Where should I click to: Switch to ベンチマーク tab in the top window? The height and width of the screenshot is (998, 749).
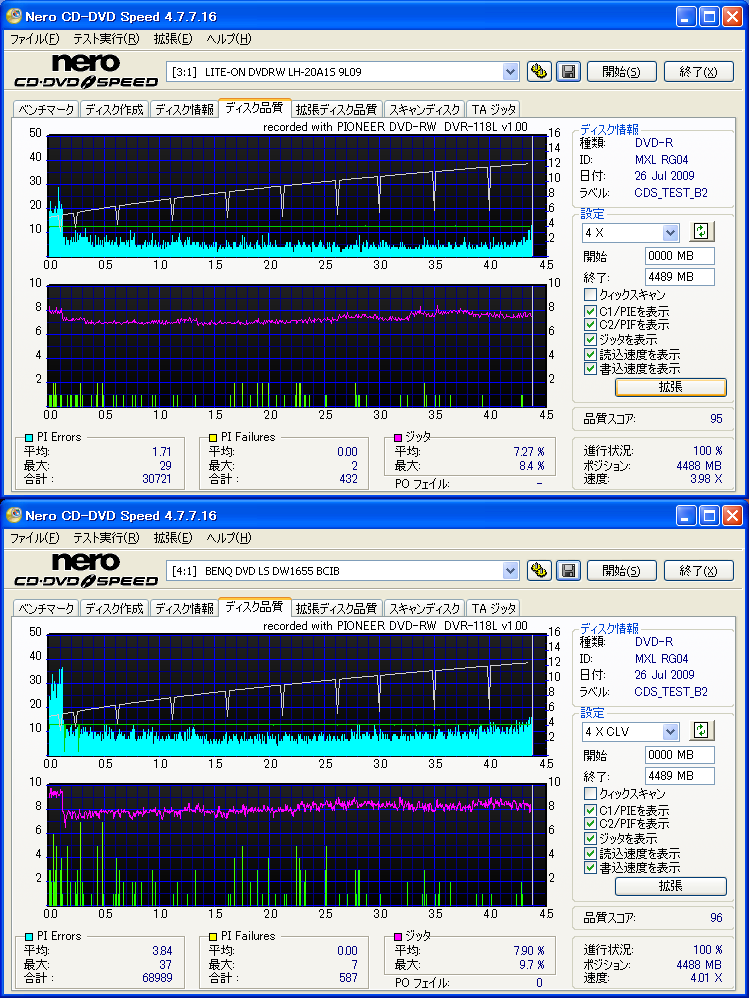46,109
